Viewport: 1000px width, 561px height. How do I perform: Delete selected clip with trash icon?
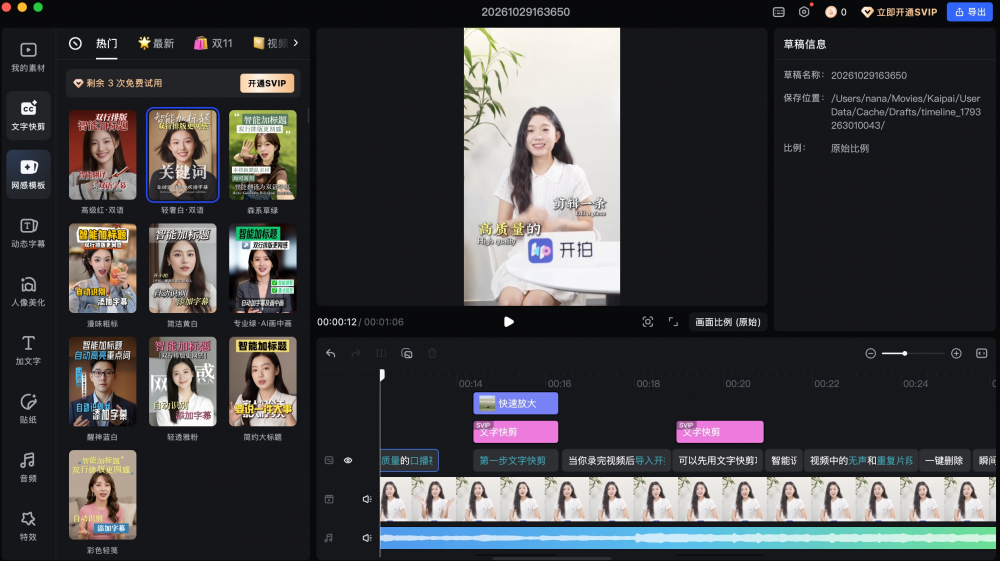coord(432,353)
